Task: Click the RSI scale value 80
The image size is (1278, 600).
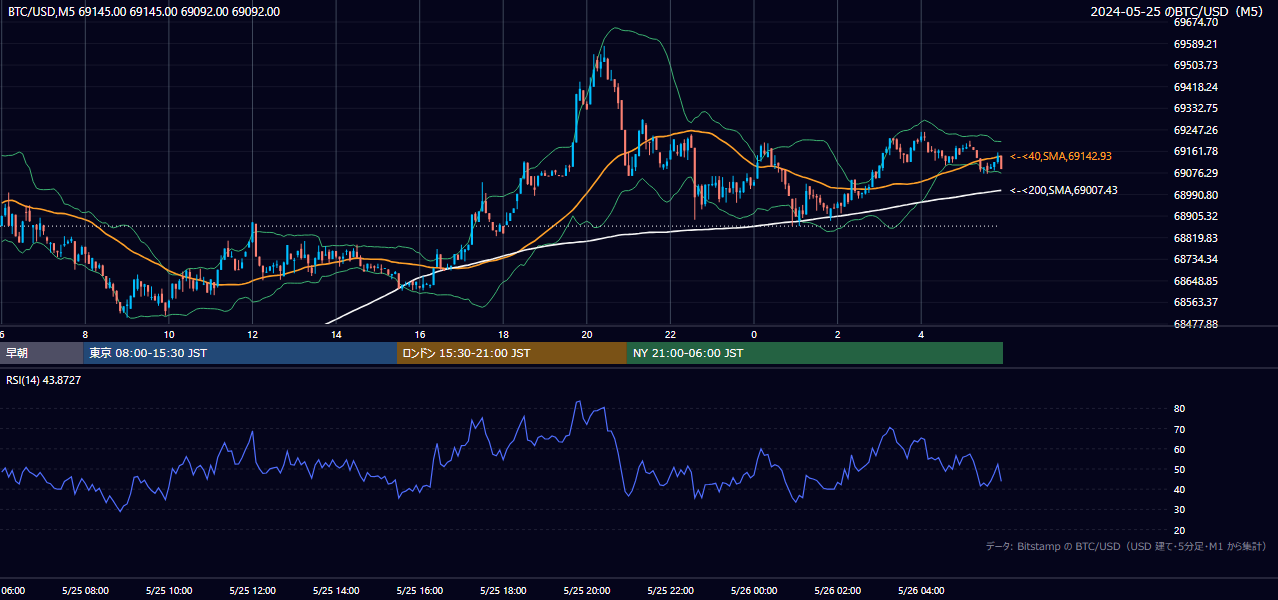Action: [1179, 409]
